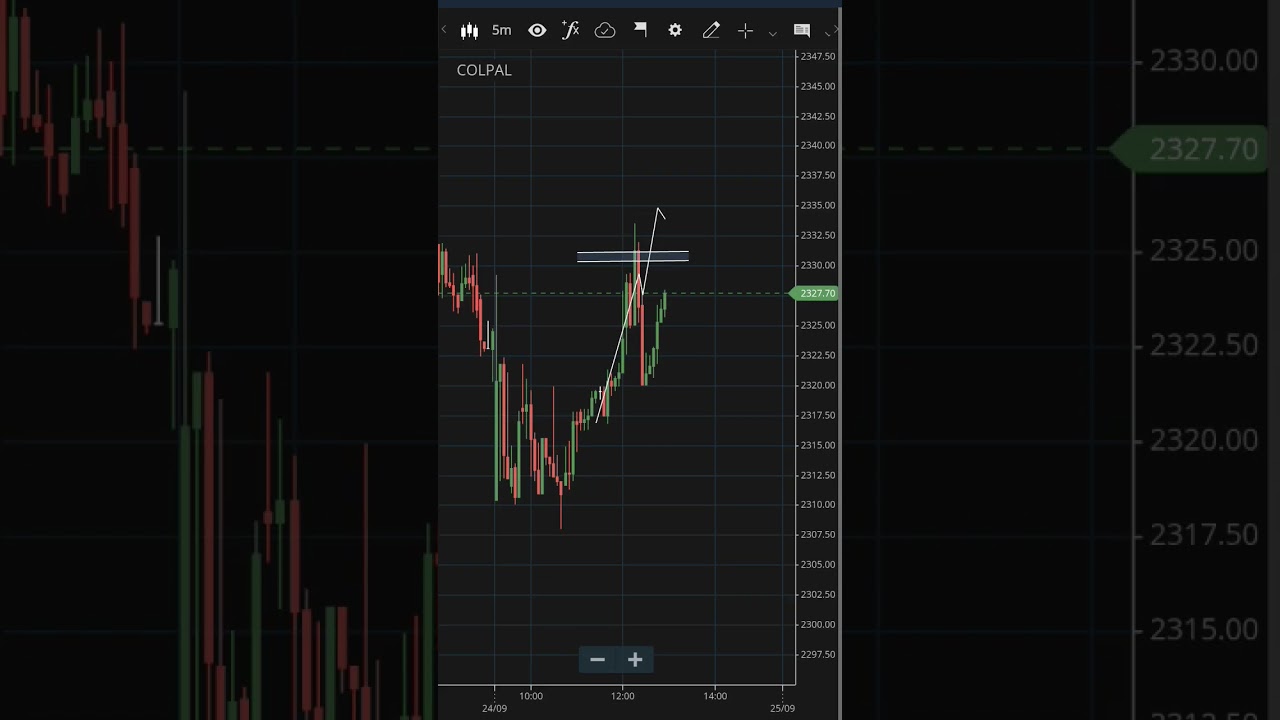
Task: Open the comment notes icon
Action: [x=802, y=31]
